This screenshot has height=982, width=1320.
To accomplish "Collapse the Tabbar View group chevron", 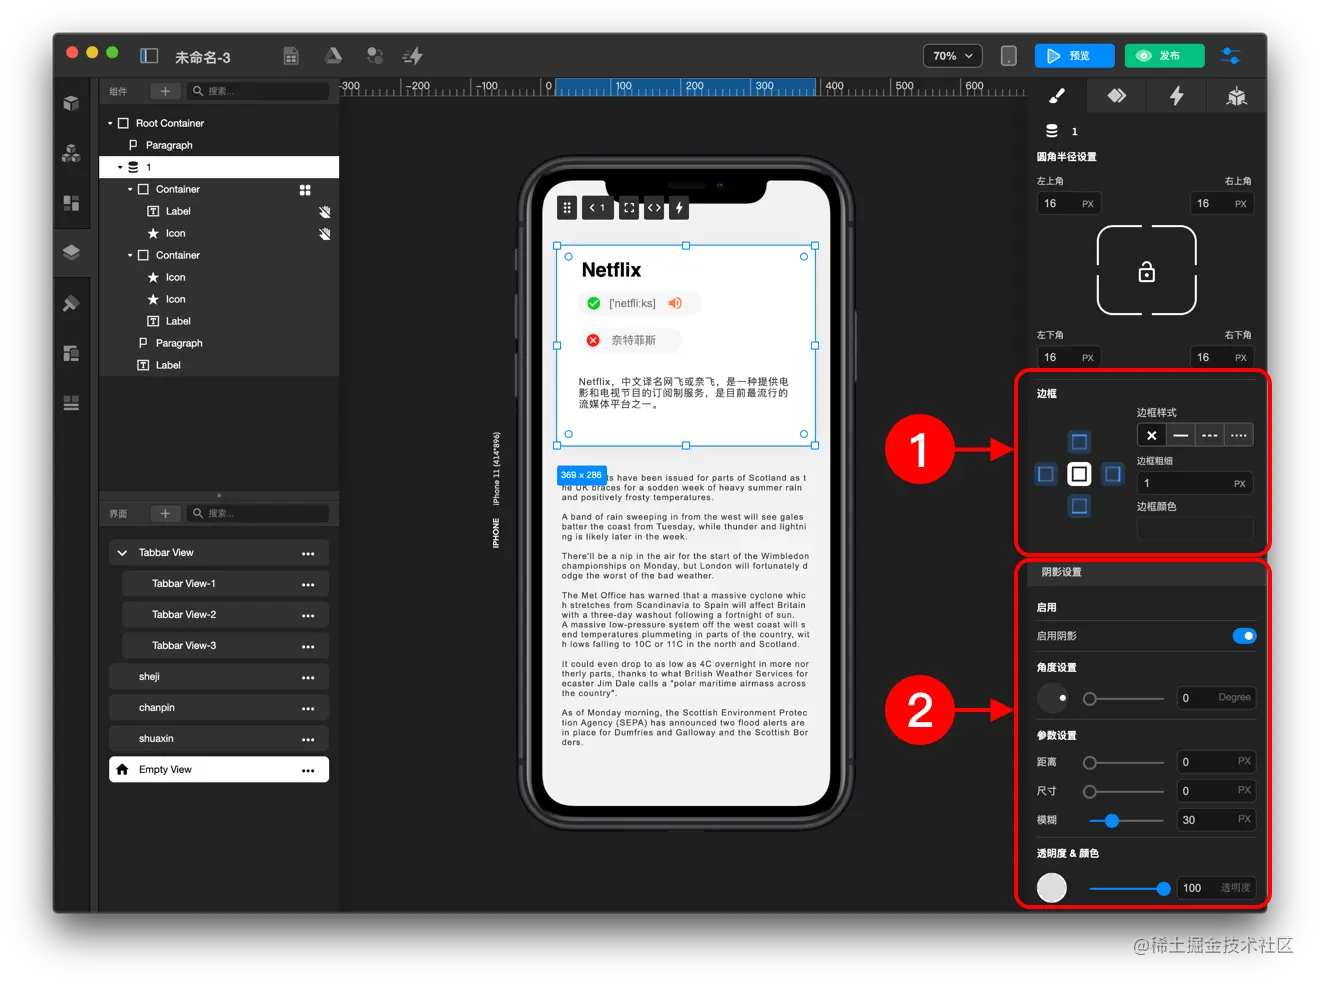I will tap(122, 553).
